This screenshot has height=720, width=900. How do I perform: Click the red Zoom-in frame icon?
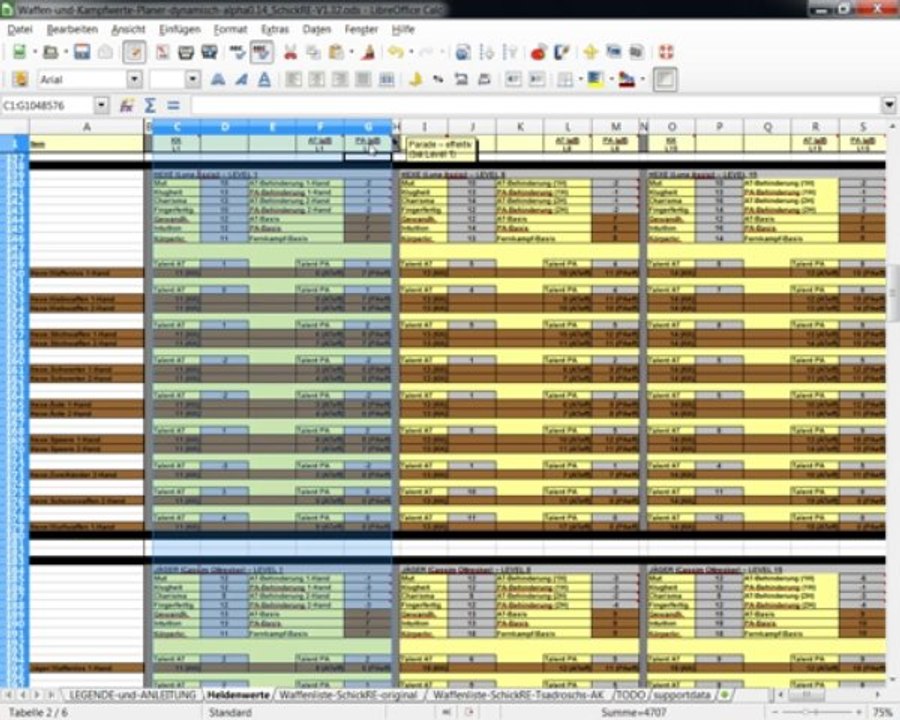click(x=666, y=52)
